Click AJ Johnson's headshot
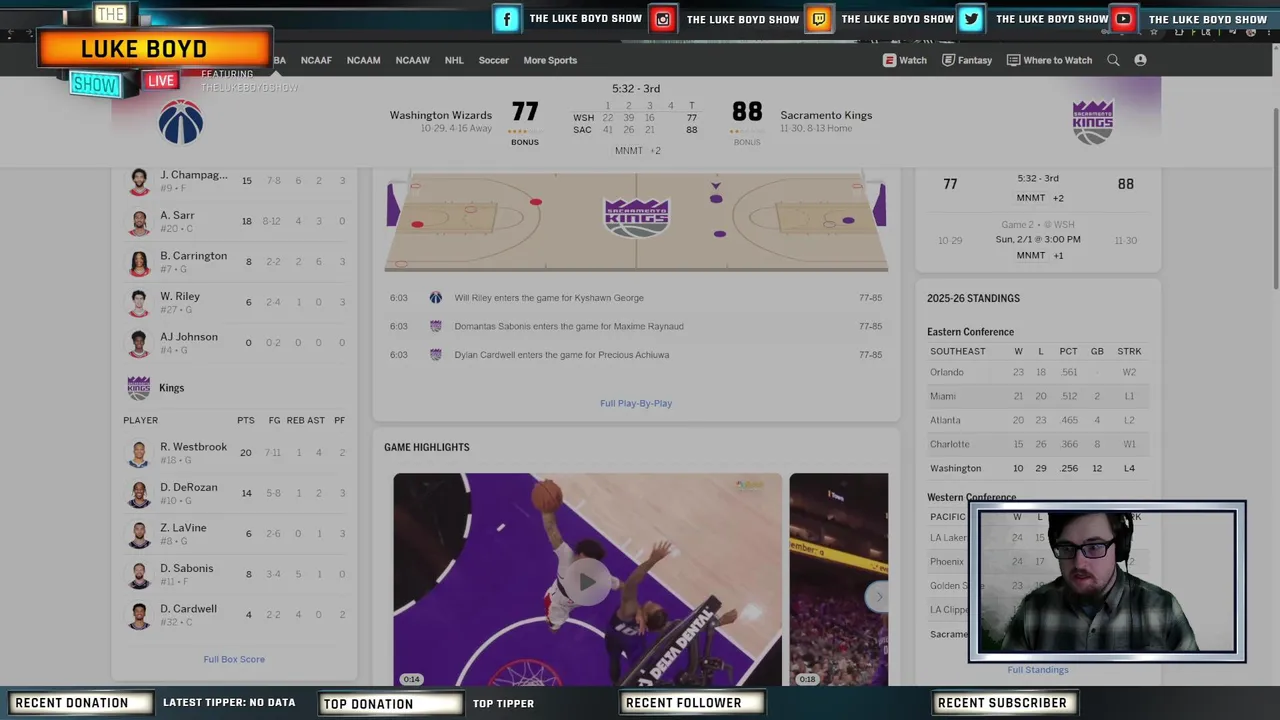The image size is (1280, 720). tap(139, 343)
